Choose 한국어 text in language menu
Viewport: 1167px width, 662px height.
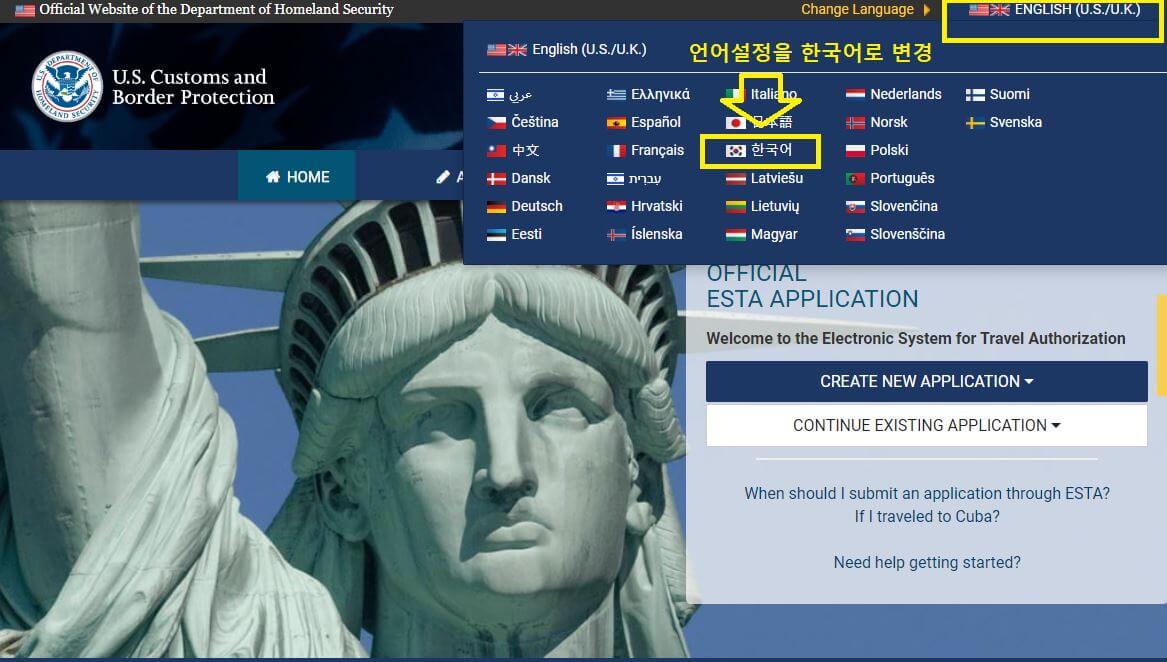772,150
